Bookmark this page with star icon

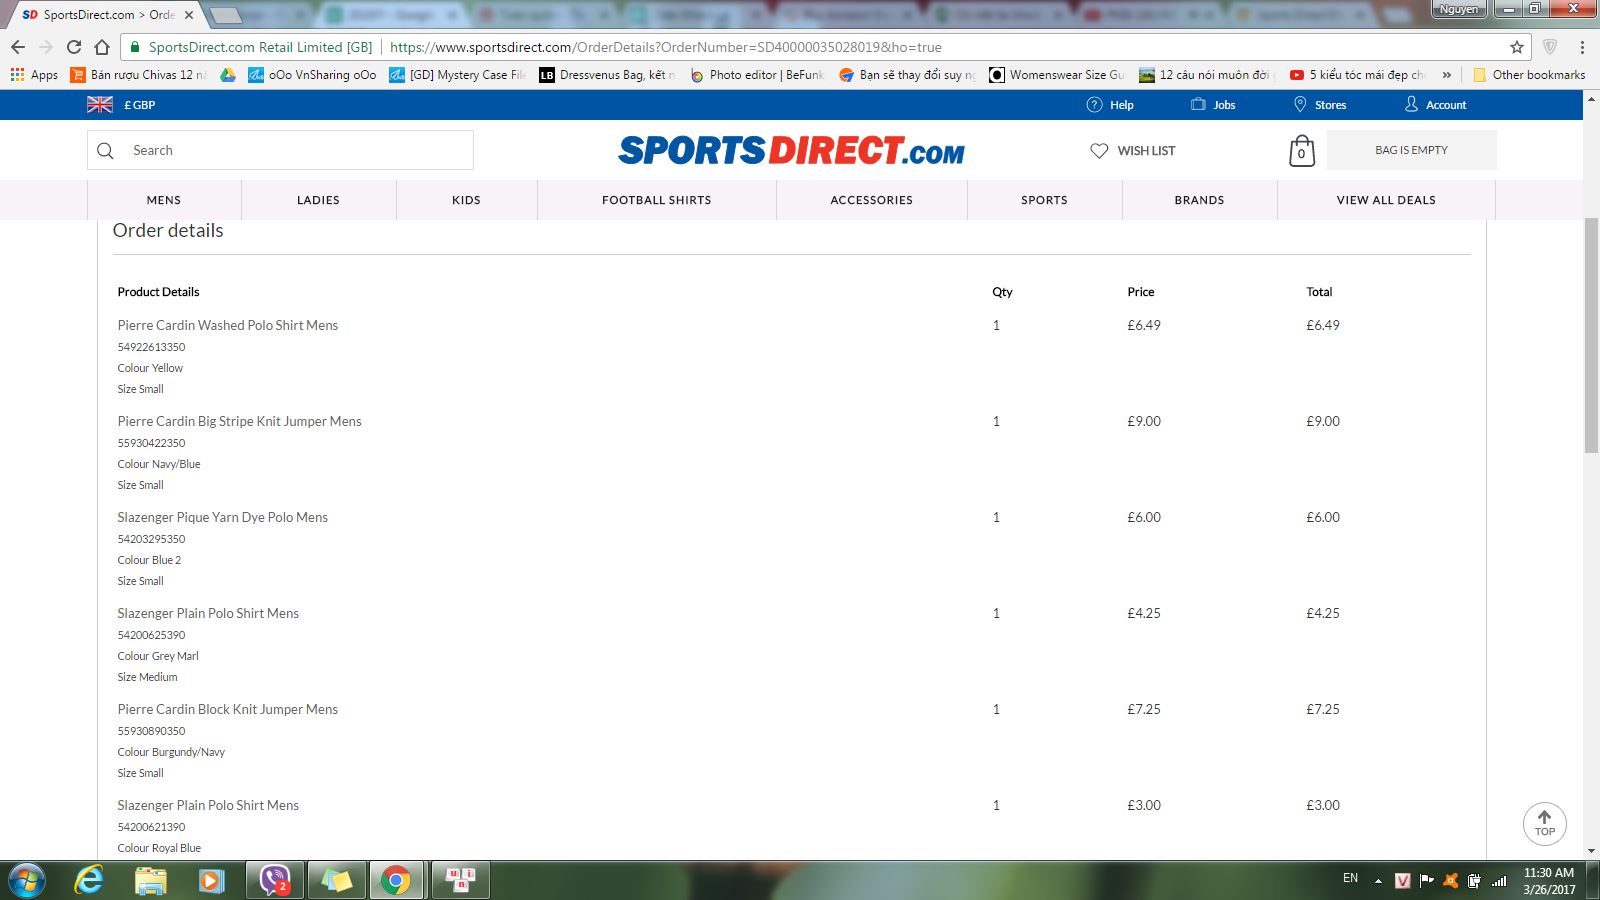click(1517, 47)
